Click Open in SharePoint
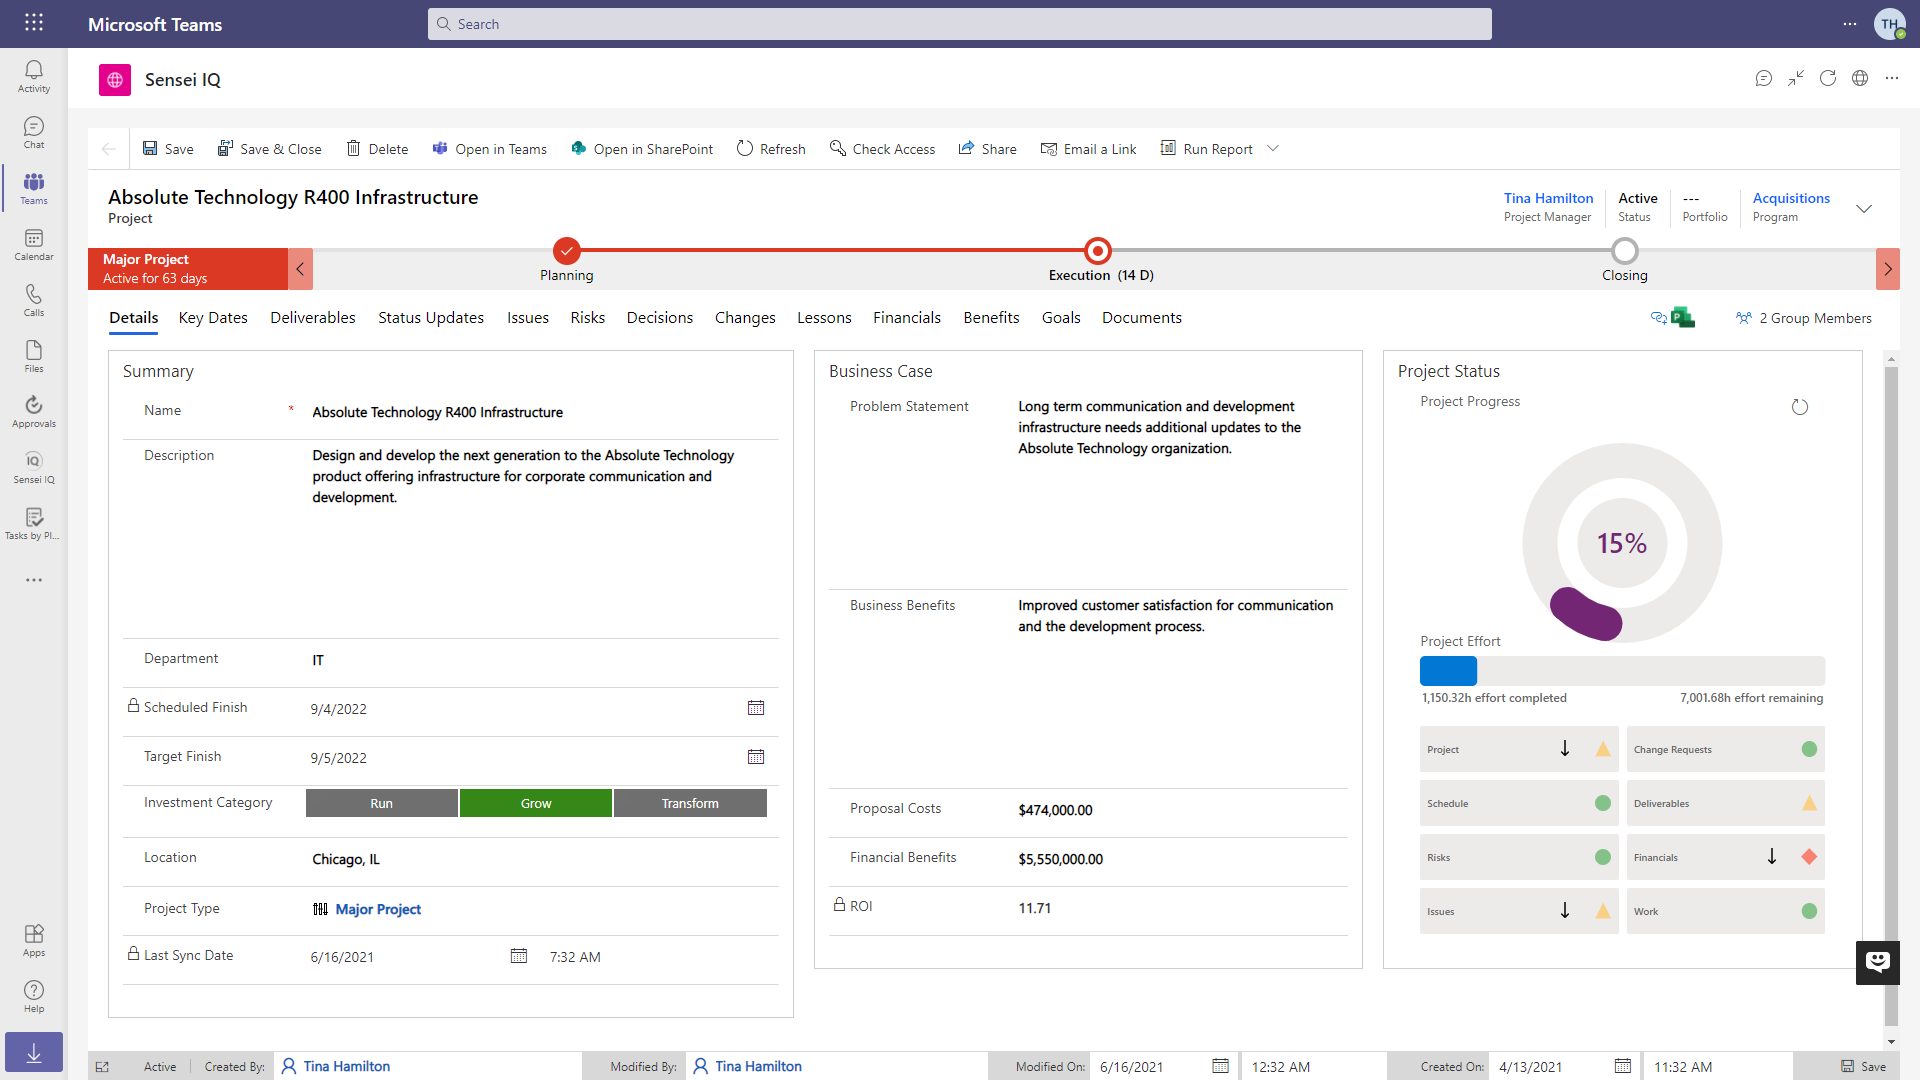1920x1080 pixels. click(x=642, y=149)
